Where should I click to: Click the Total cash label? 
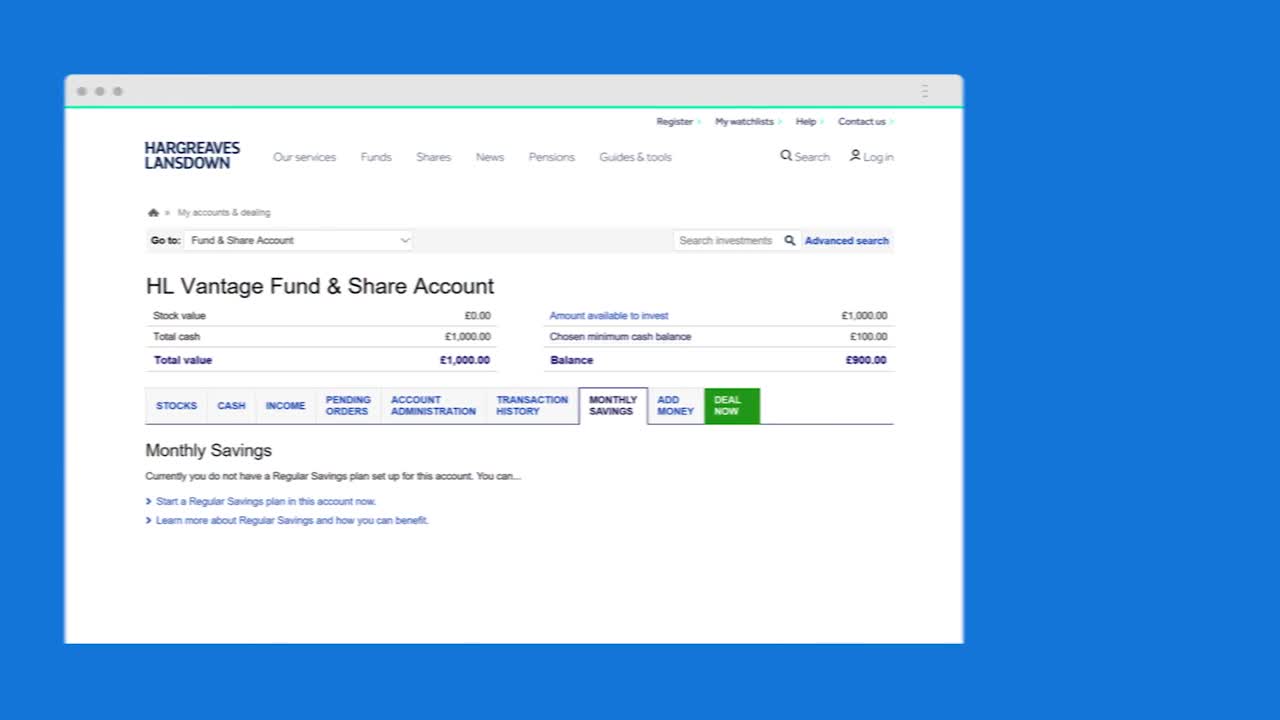pyautogui.click(x=176, y=337)
